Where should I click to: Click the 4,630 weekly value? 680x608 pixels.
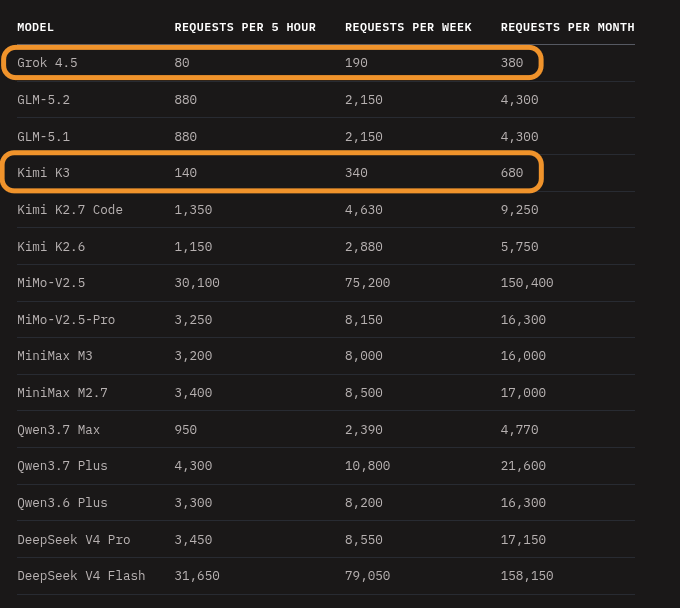click(x=363, y=210)
